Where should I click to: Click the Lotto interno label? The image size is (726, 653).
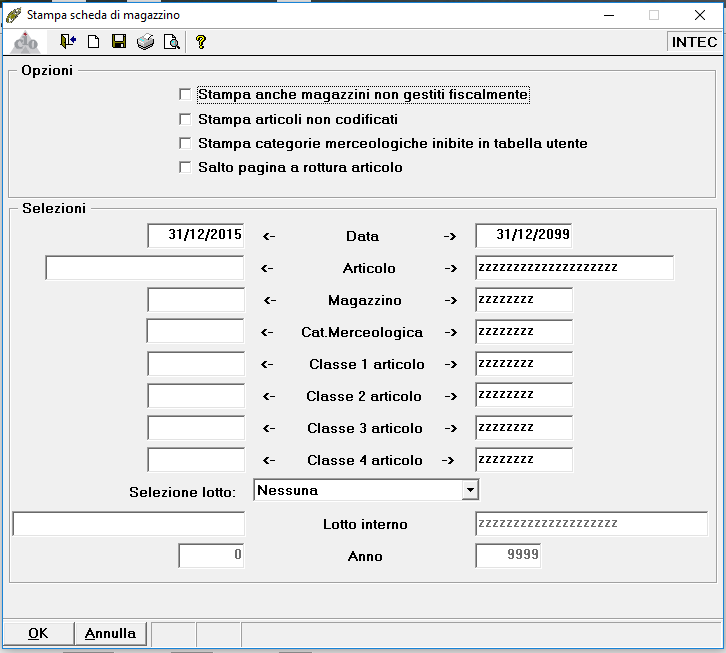click(365, 524)
